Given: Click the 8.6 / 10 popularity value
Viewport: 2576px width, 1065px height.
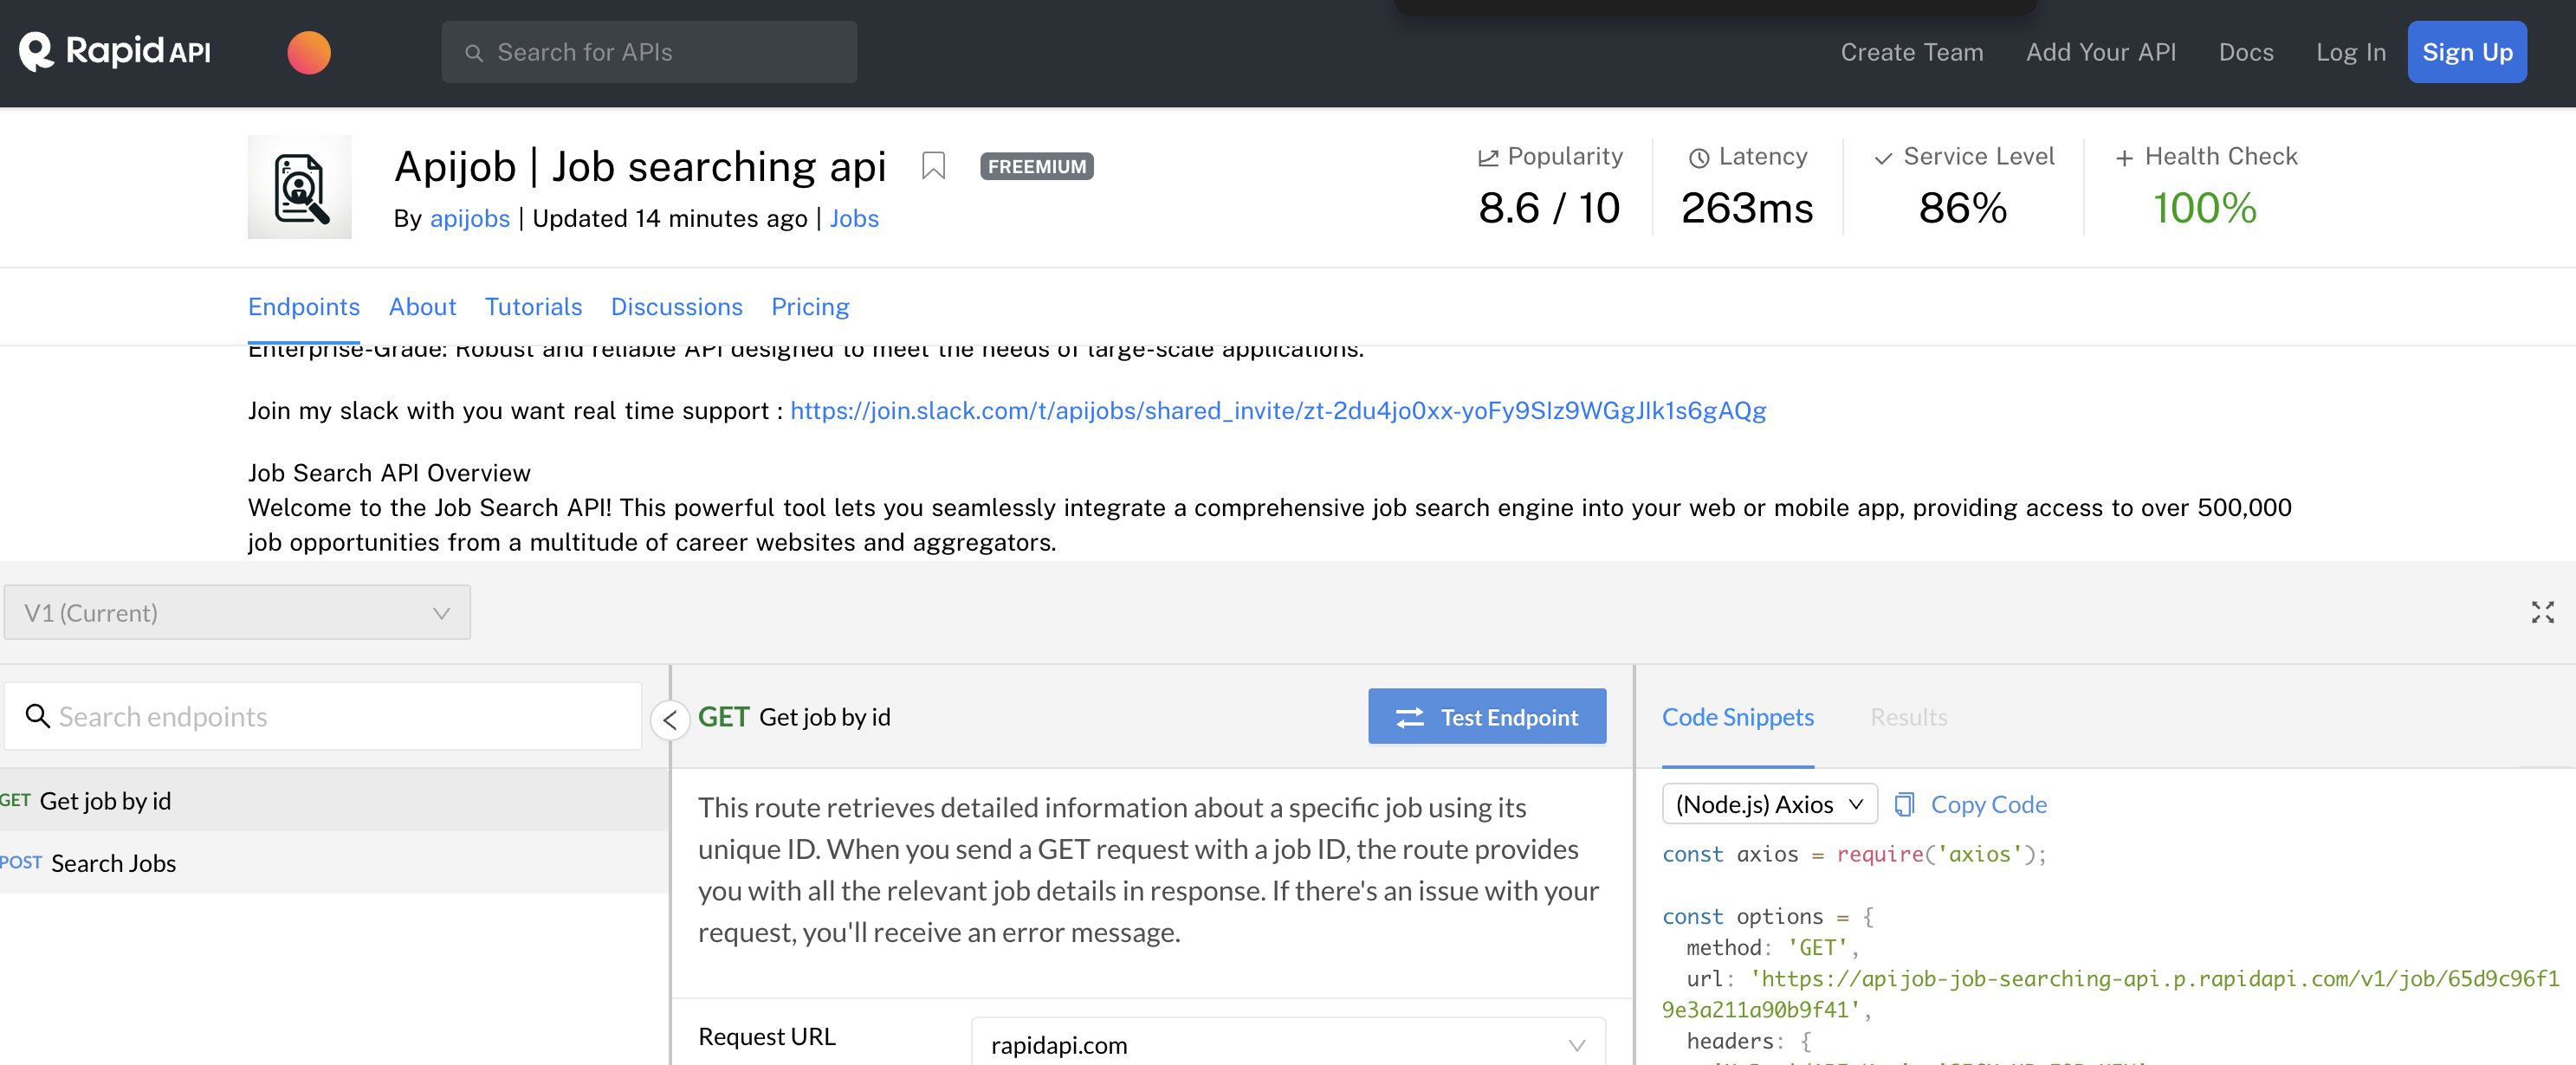Looking at the screenshot, I should click(1549, 209).
